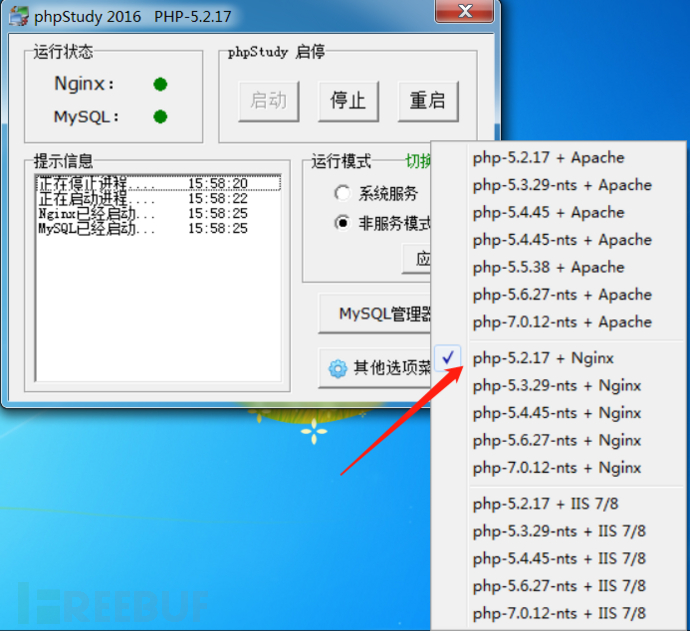Choose php-5.3.29-nts + IIS 7/8
This screenshot has width=690, height=631.
[558, 531]
